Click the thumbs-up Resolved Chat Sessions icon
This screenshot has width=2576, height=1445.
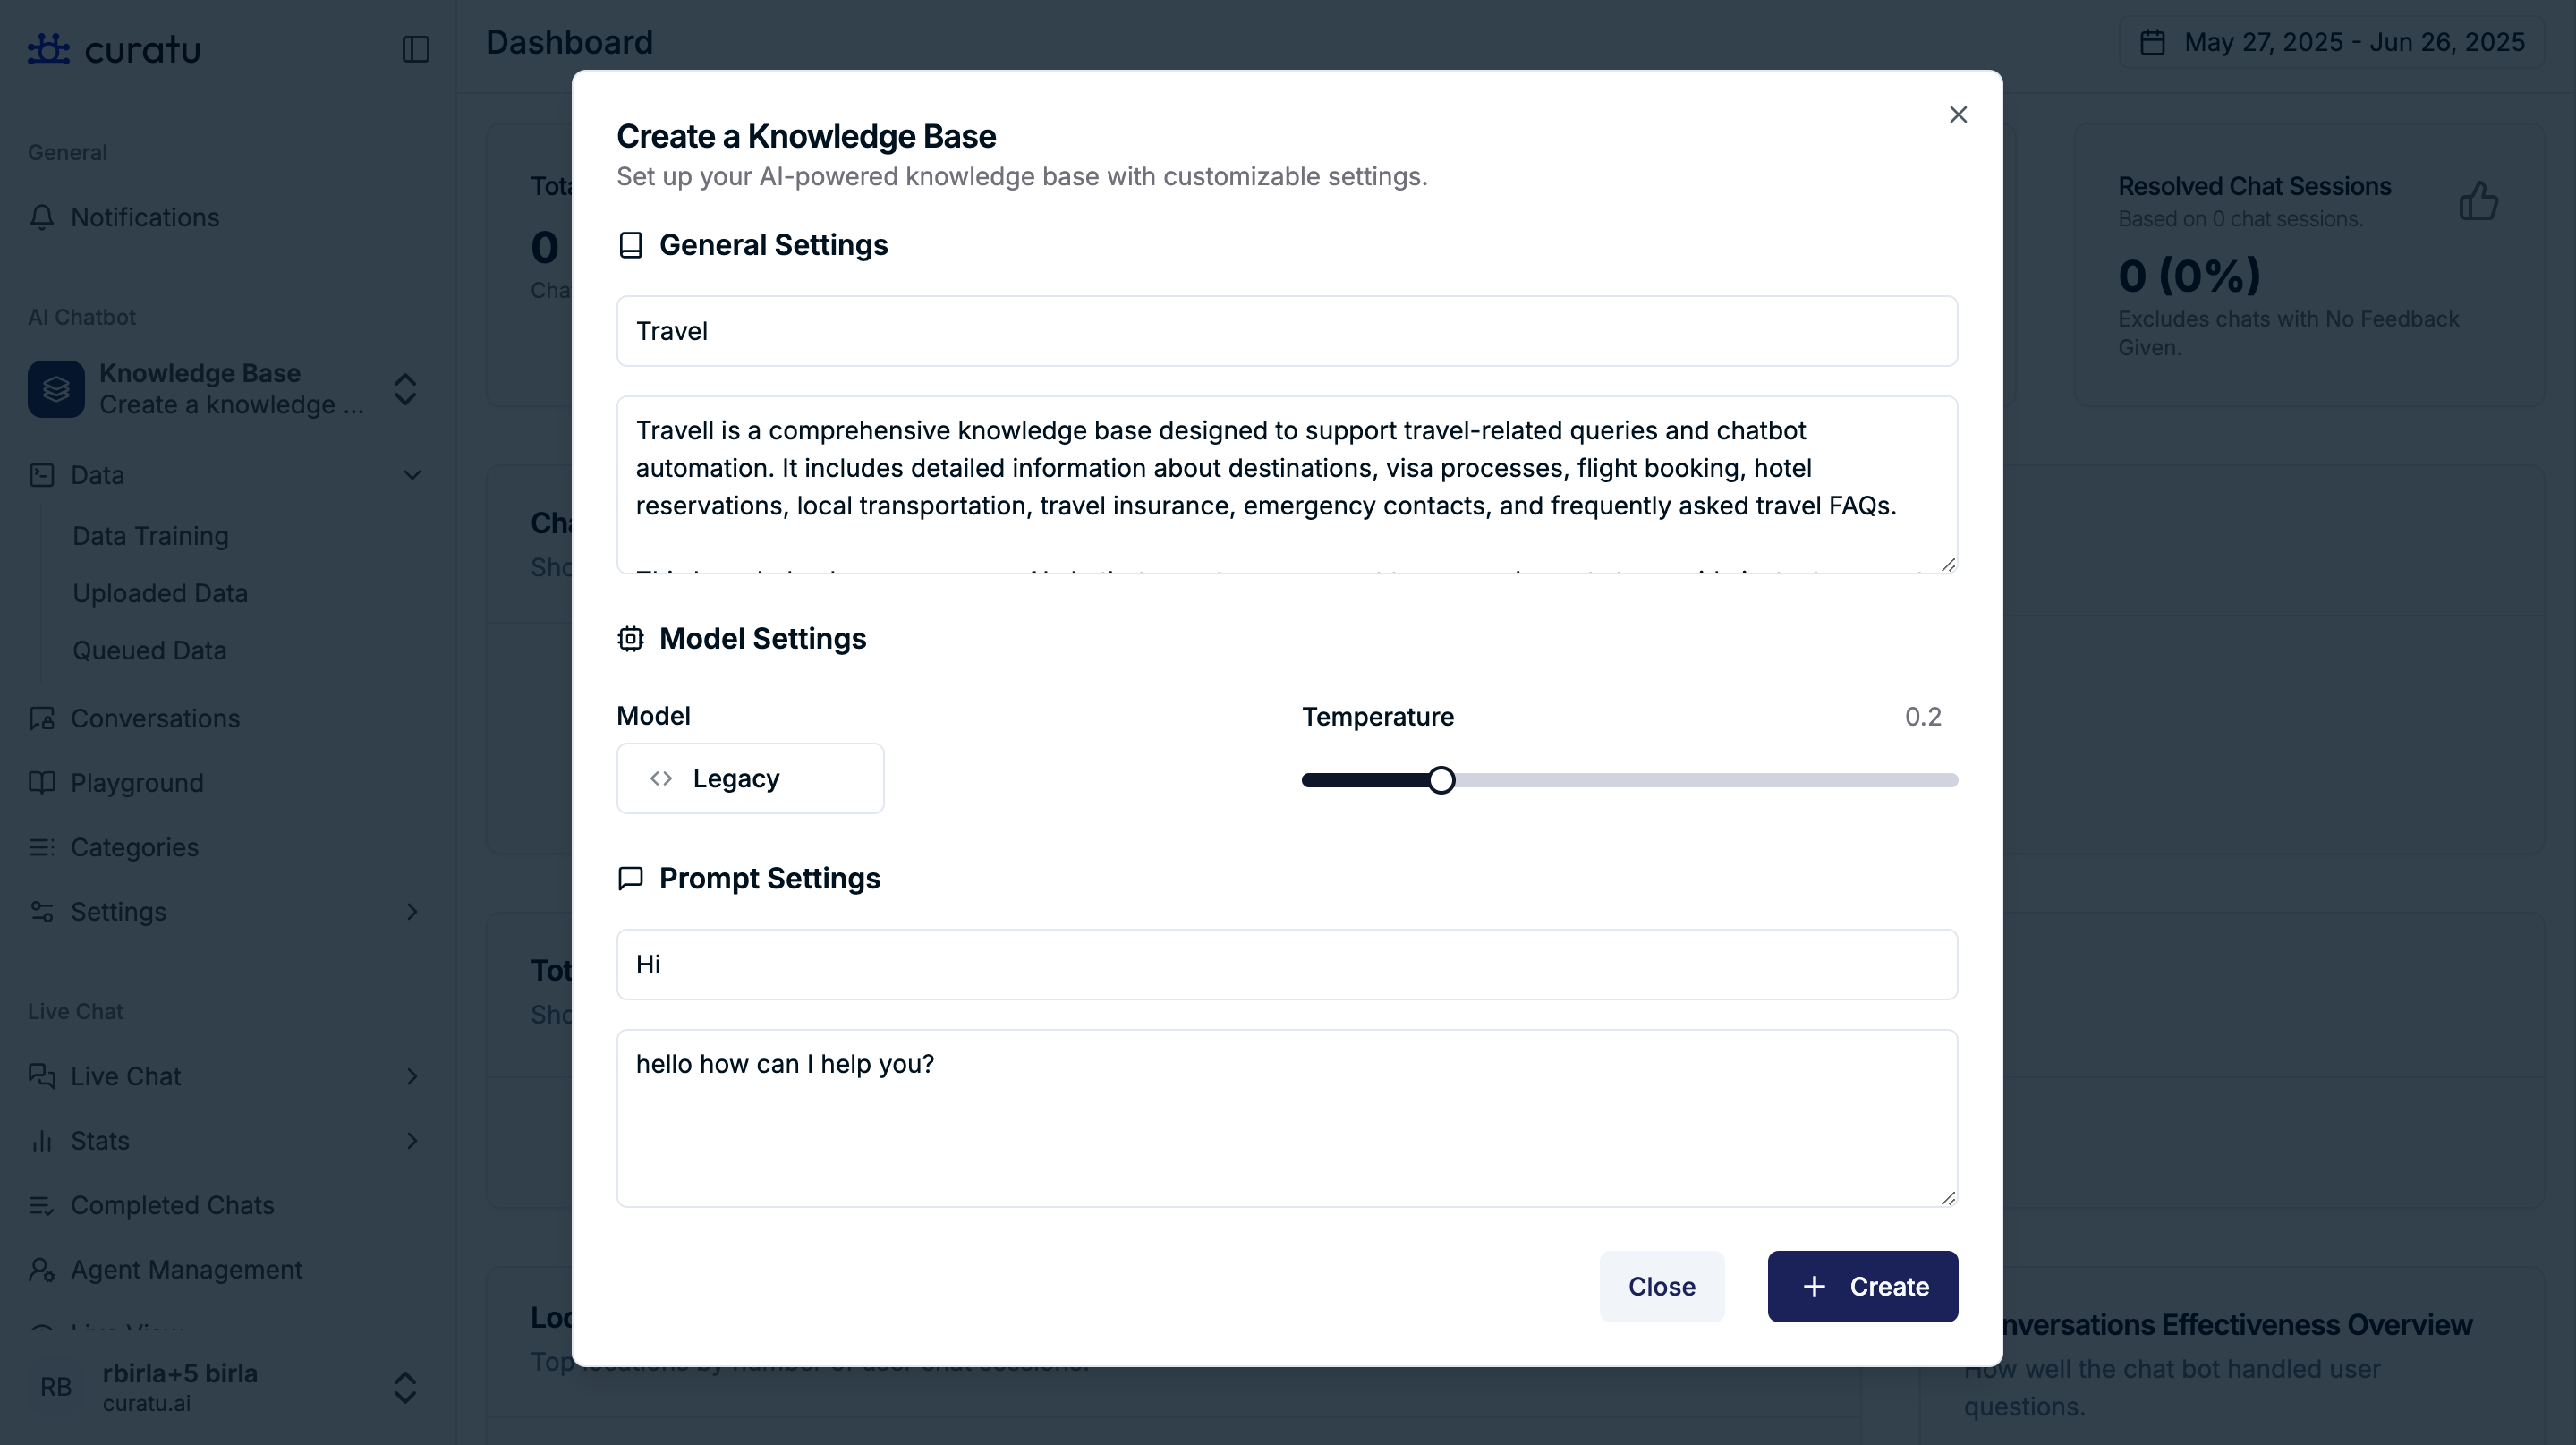click(2478, 201)
